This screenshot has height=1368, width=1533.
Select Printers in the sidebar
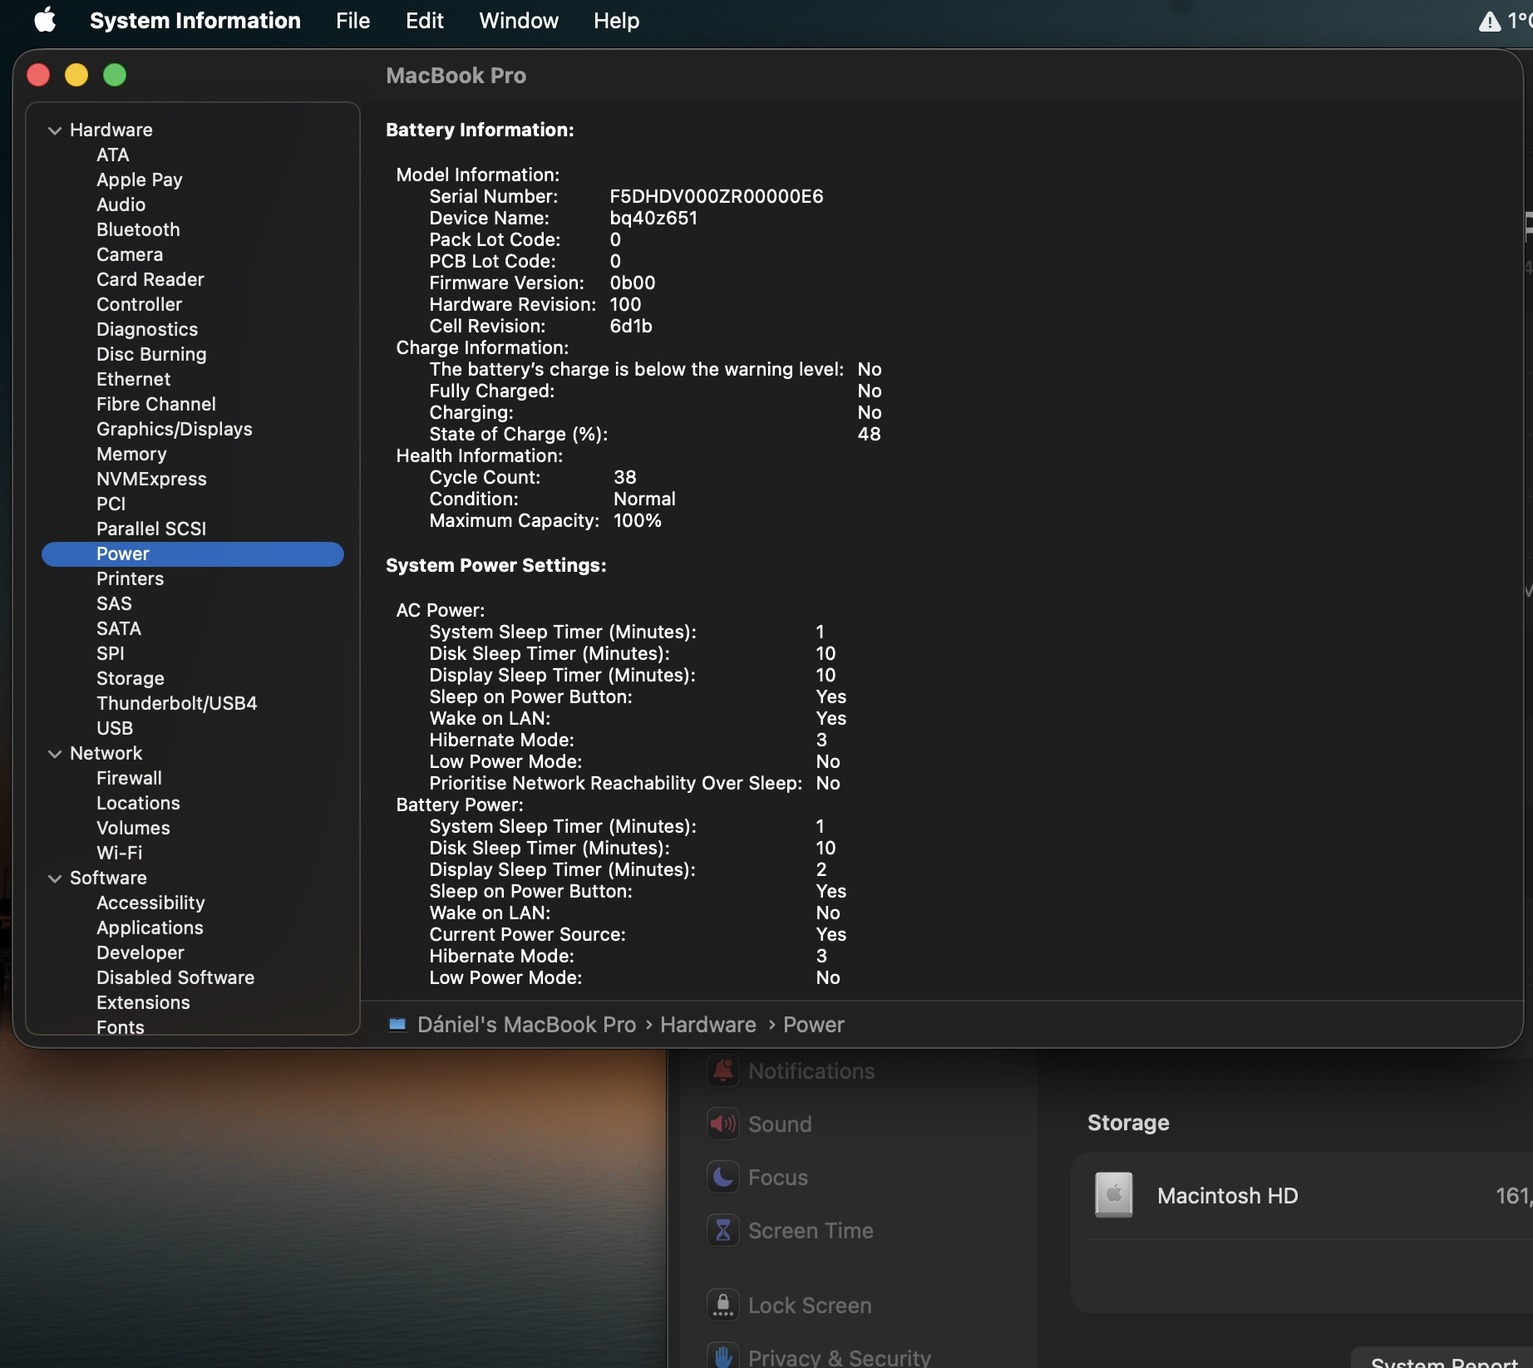(130, 579)
